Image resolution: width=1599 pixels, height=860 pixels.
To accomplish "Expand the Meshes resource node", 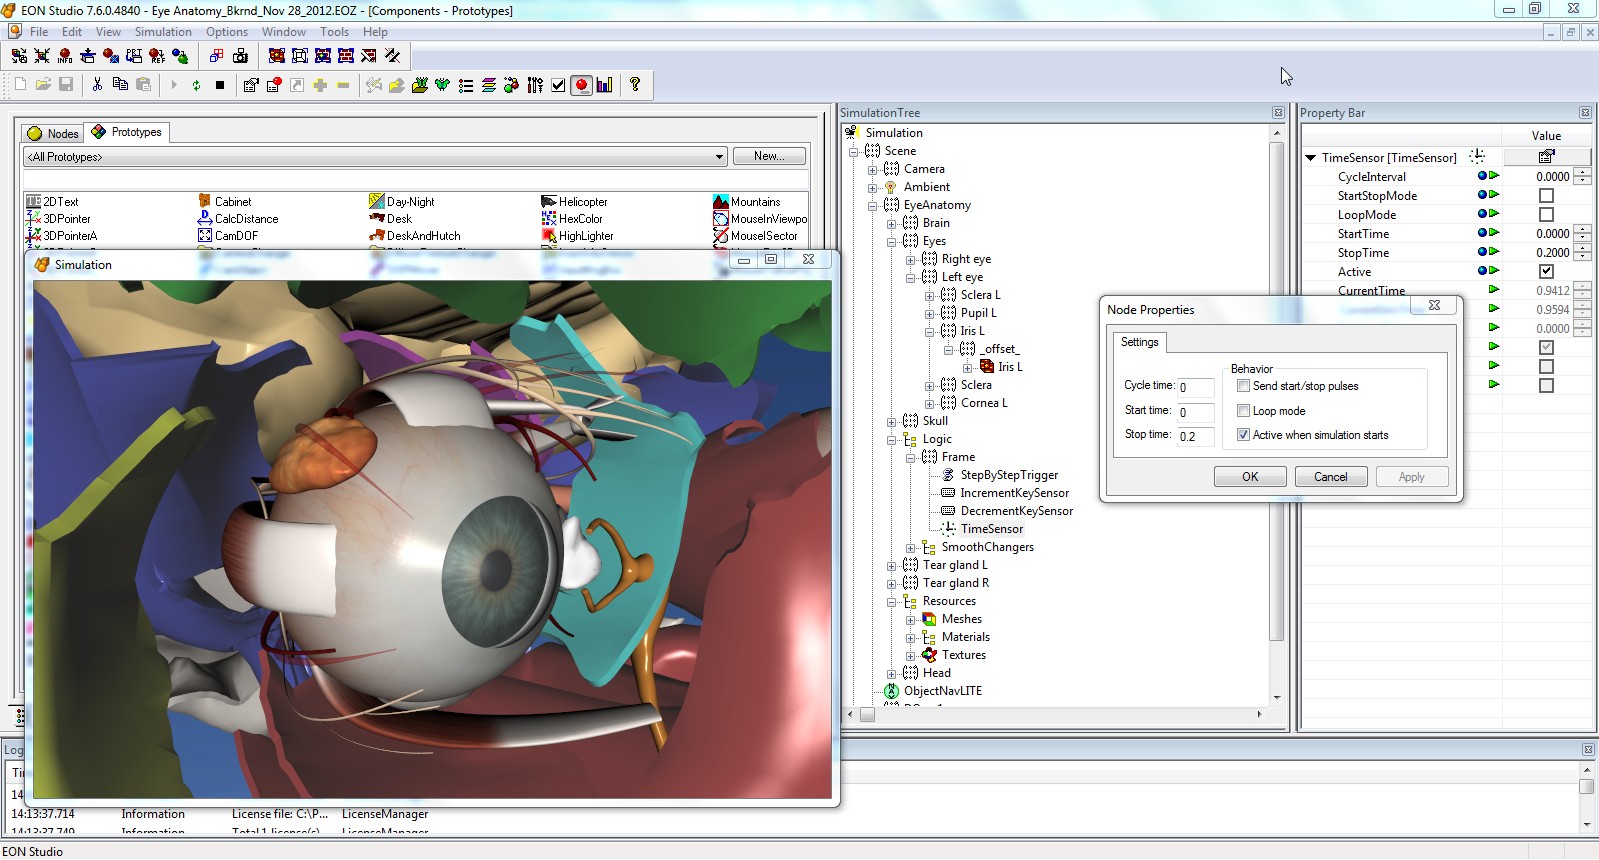I will click(910, 619).
